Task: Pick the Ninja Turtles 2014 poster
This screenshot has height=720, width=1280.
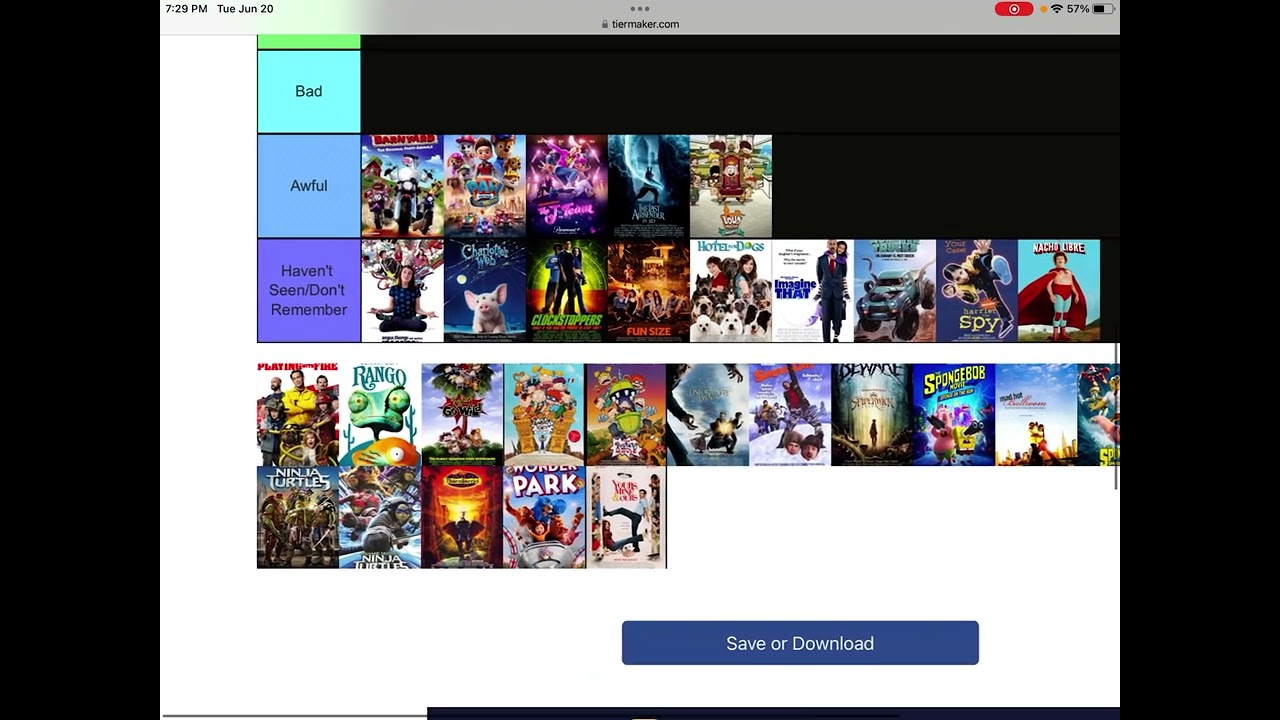Action: [298, 517]
